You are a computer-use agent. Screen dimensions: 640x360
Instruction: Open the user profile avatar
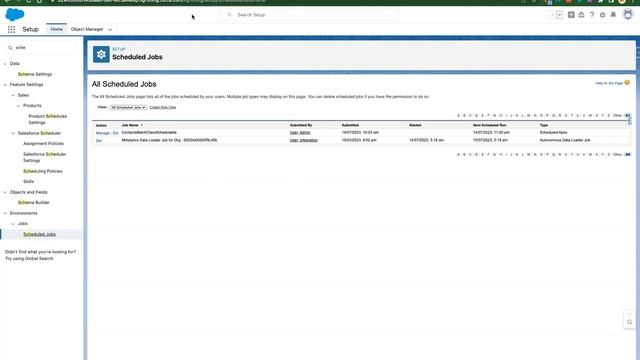tap(628, 14)
